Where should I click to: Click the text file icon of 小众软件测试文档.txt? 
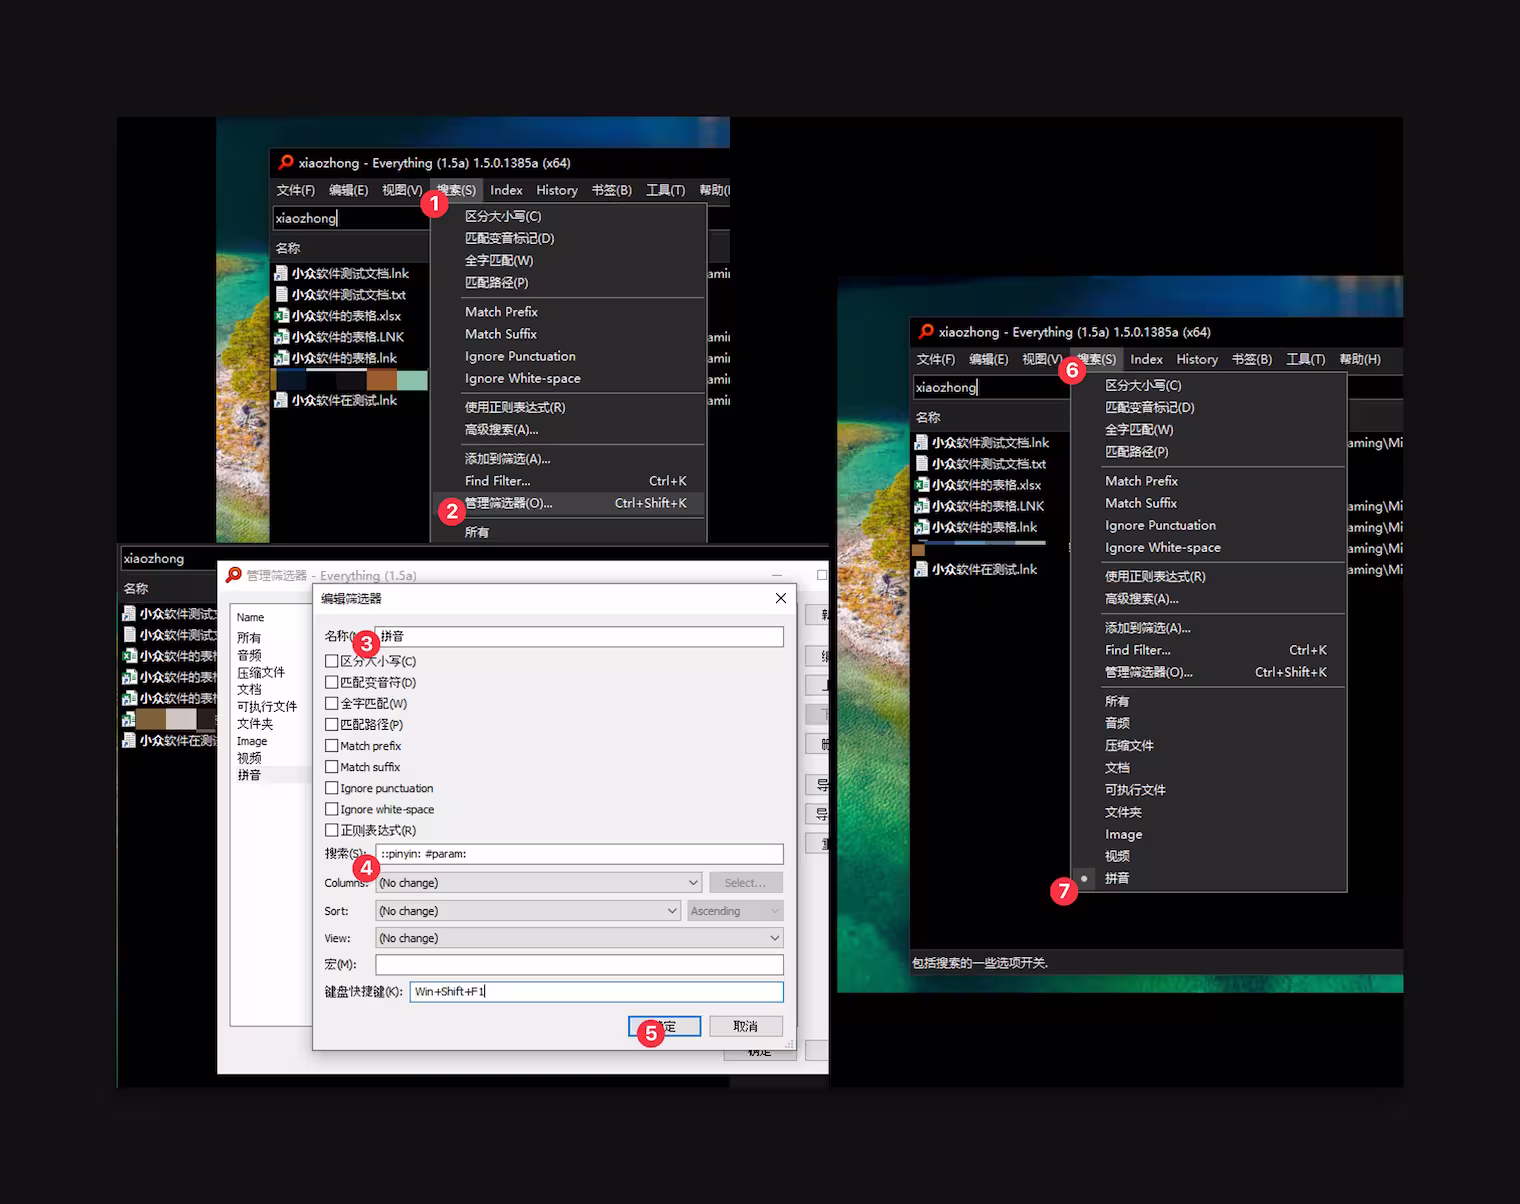pos(281,294)
